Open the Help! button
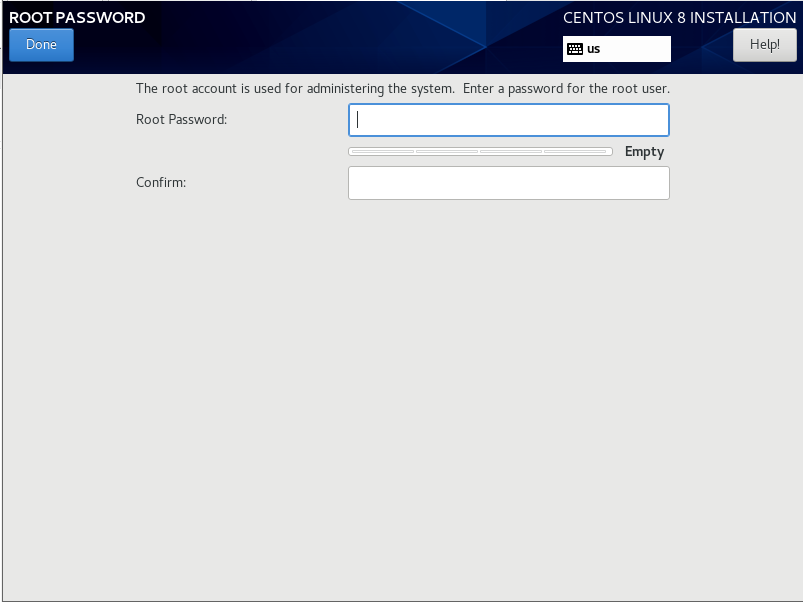Image resolution: width=803 pixels, height=602 pixels. coord(765,45)
